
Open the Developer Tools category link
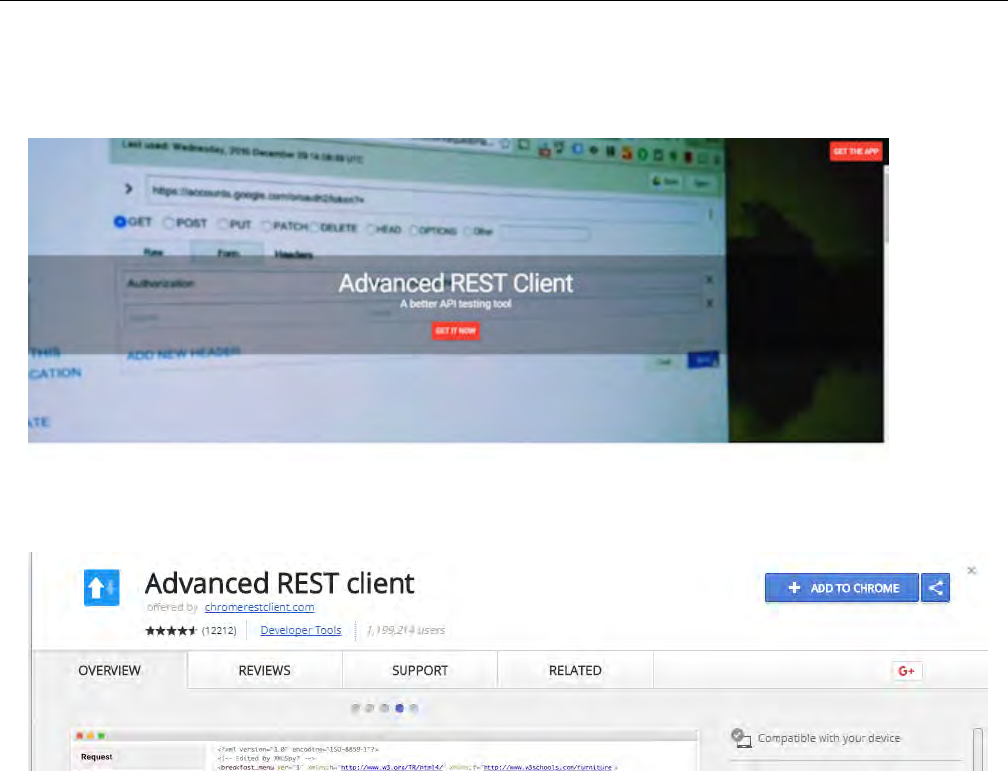(301, 630)
